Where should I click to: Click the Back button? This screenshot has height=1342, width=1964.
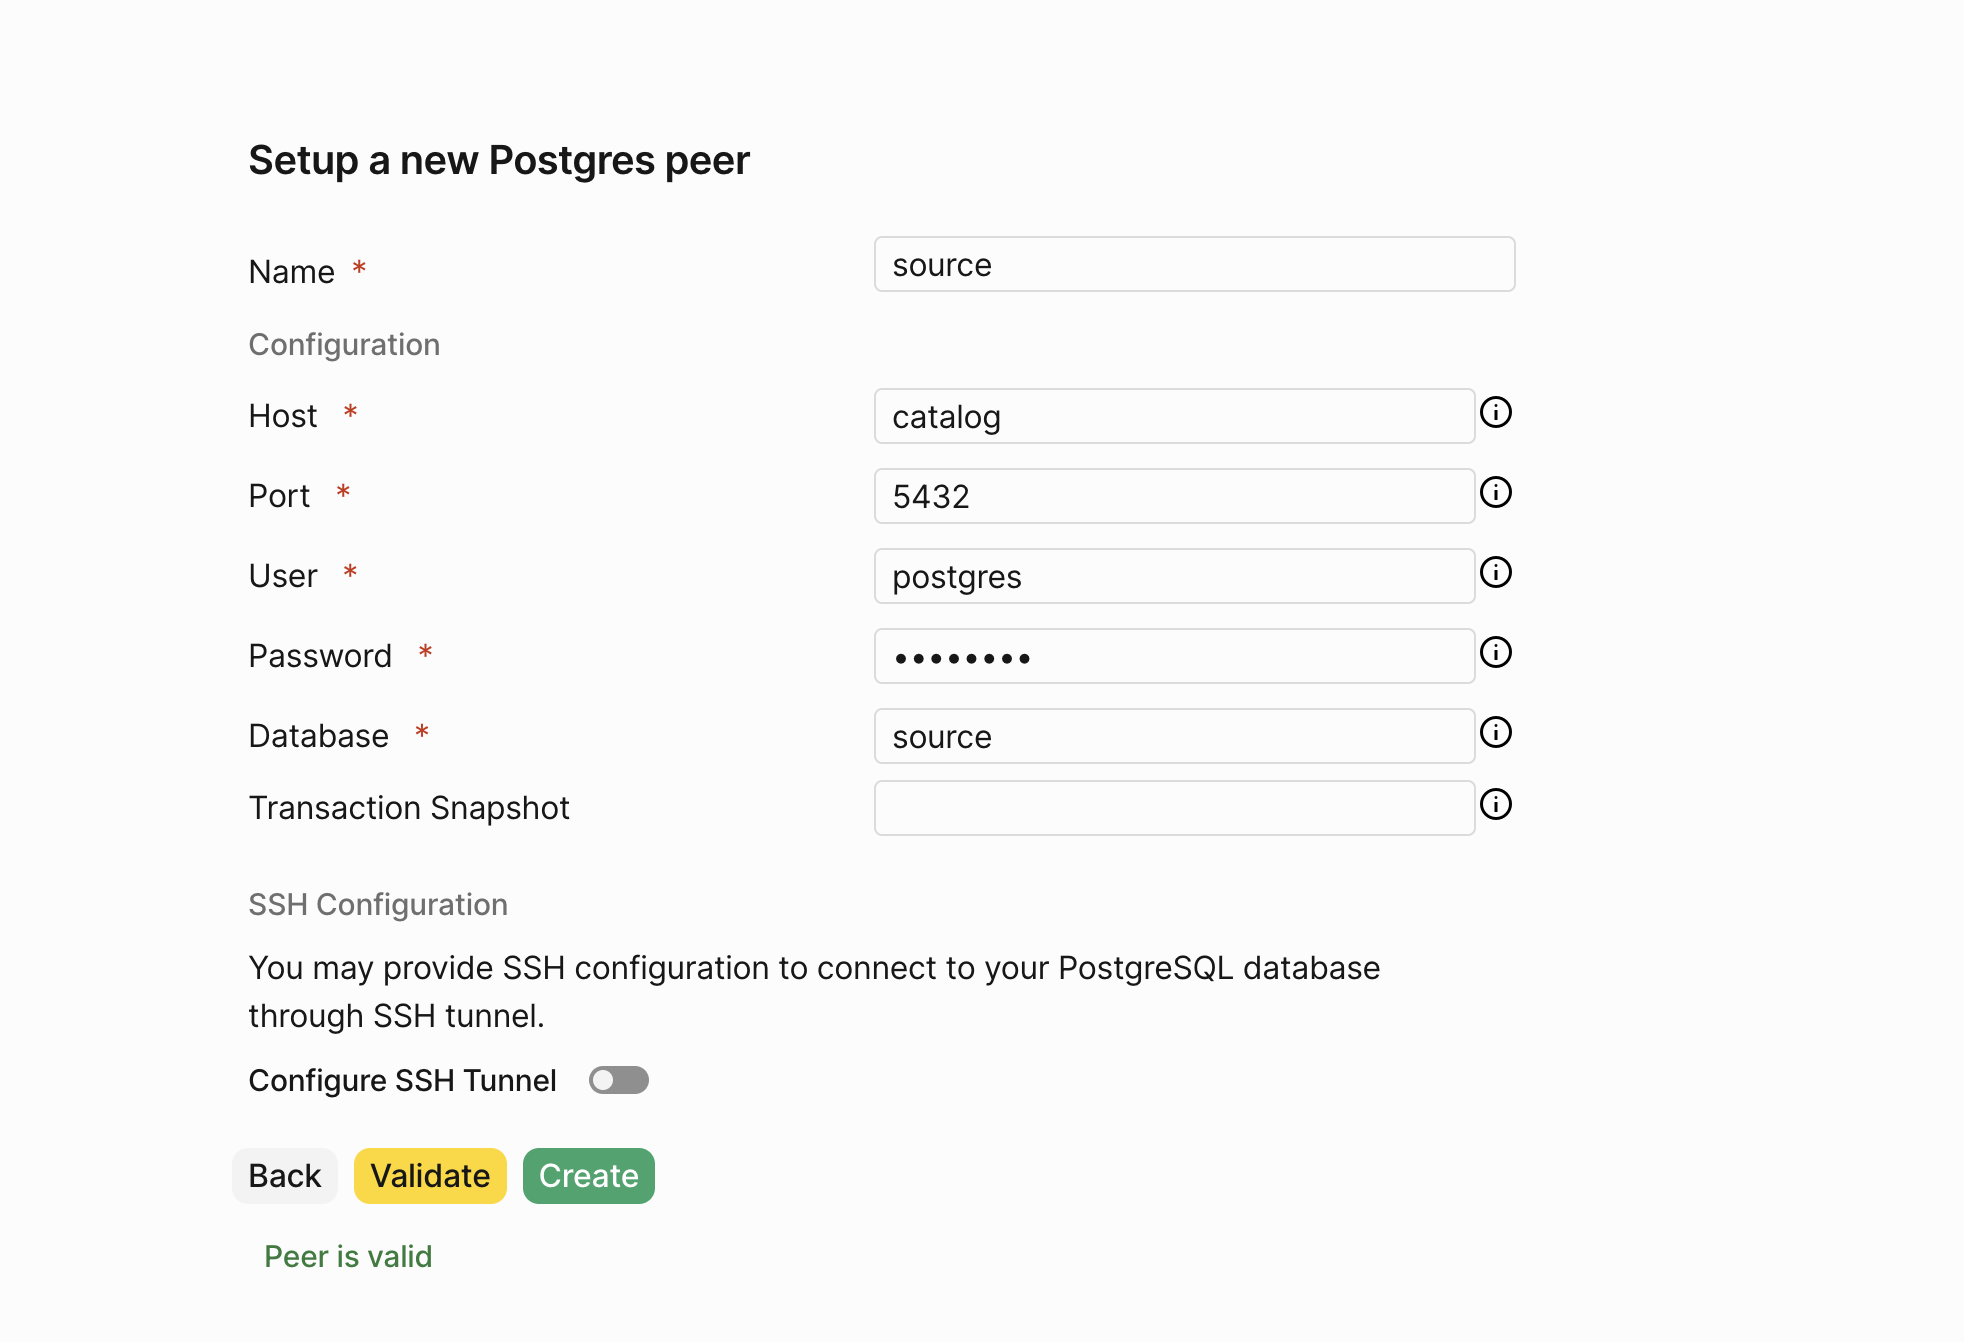[x=285, y=1176]
